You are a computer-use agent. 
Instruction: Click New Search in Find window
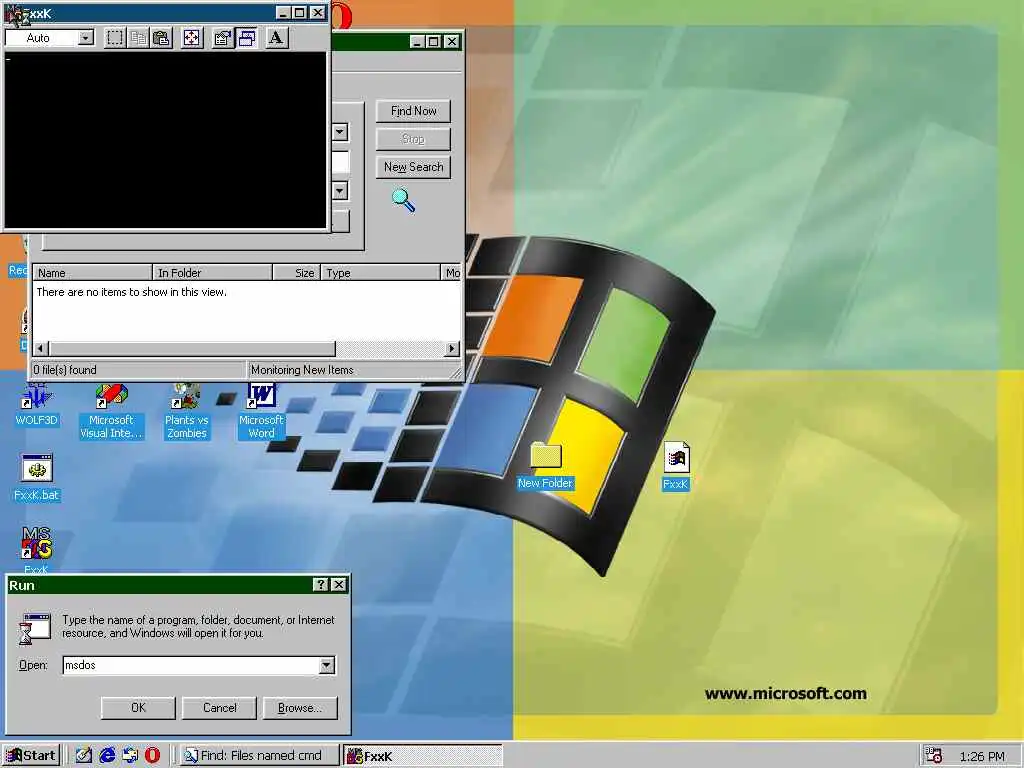point(413,167)
